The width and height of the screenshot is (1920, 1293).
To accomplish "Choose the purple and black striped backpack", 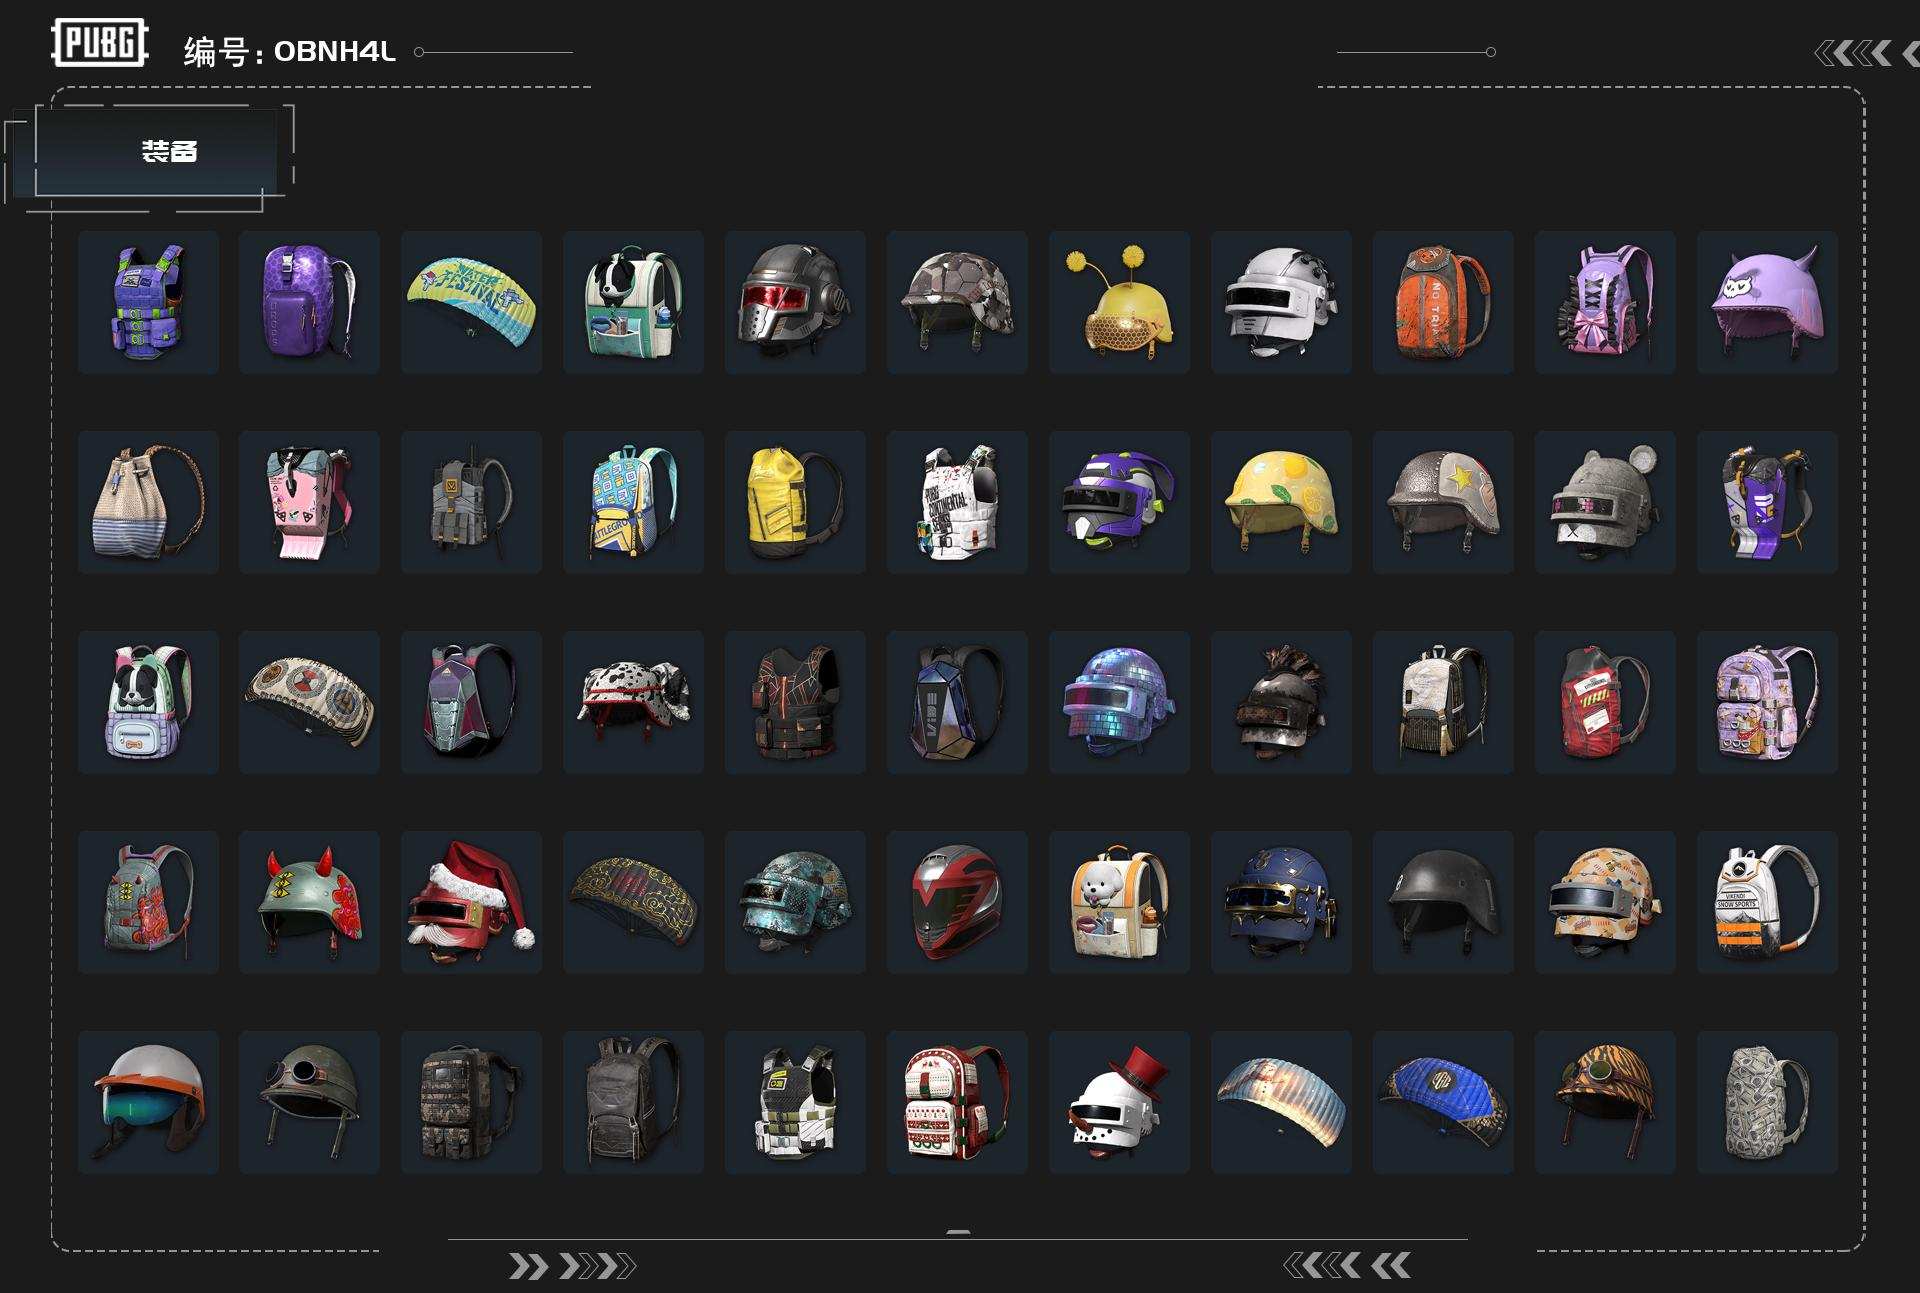I will 1767,502.
